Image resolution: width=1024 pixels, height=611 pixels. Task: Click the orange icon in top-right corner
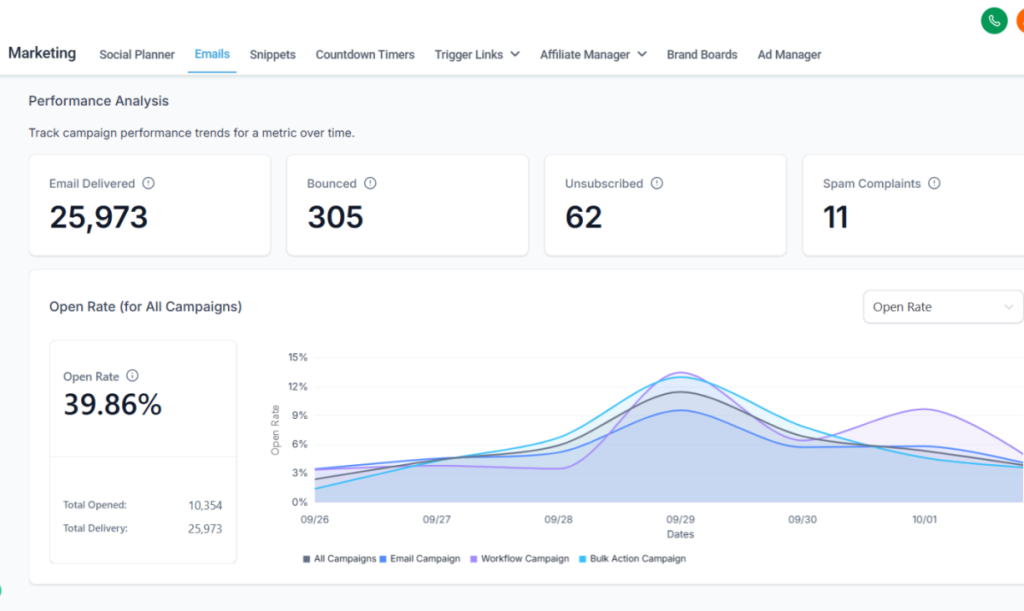point(1018,21)
